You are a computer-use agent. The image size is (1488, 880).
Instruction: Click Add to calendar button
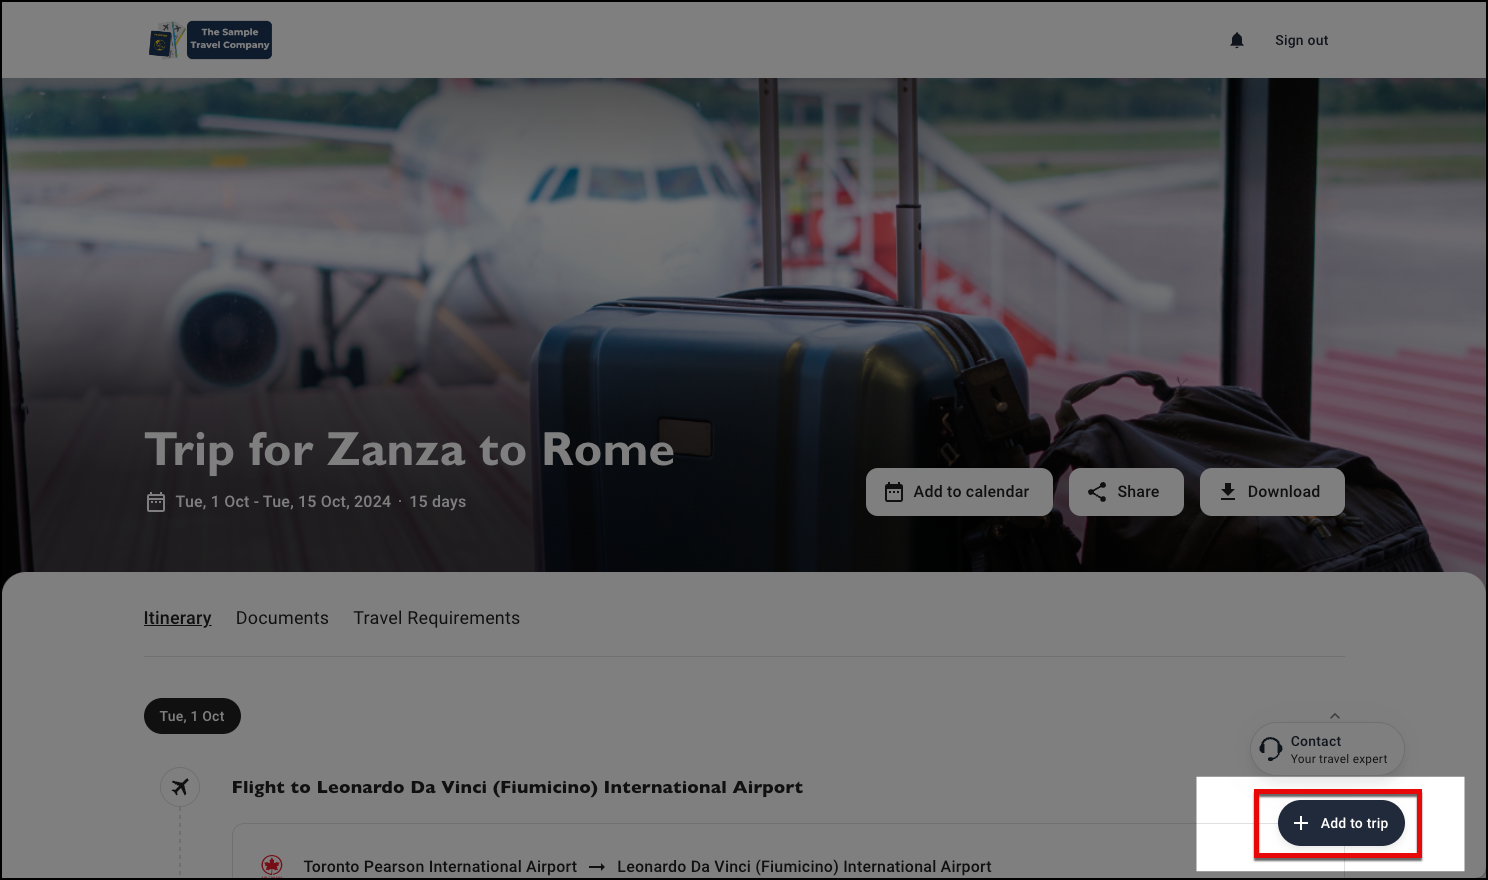point(959,492)
